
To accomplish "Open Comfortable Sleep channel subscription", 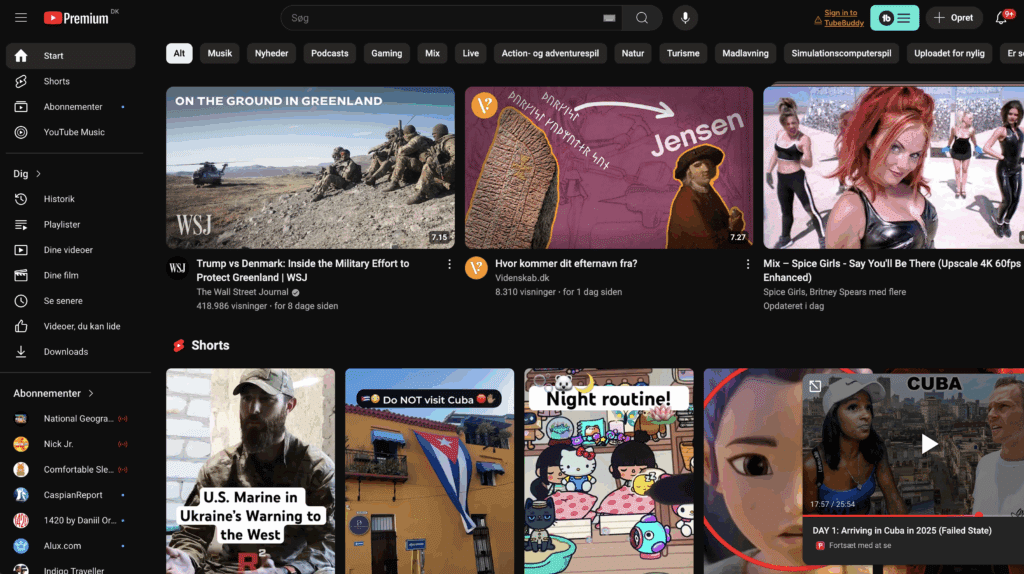I will 71,470.
